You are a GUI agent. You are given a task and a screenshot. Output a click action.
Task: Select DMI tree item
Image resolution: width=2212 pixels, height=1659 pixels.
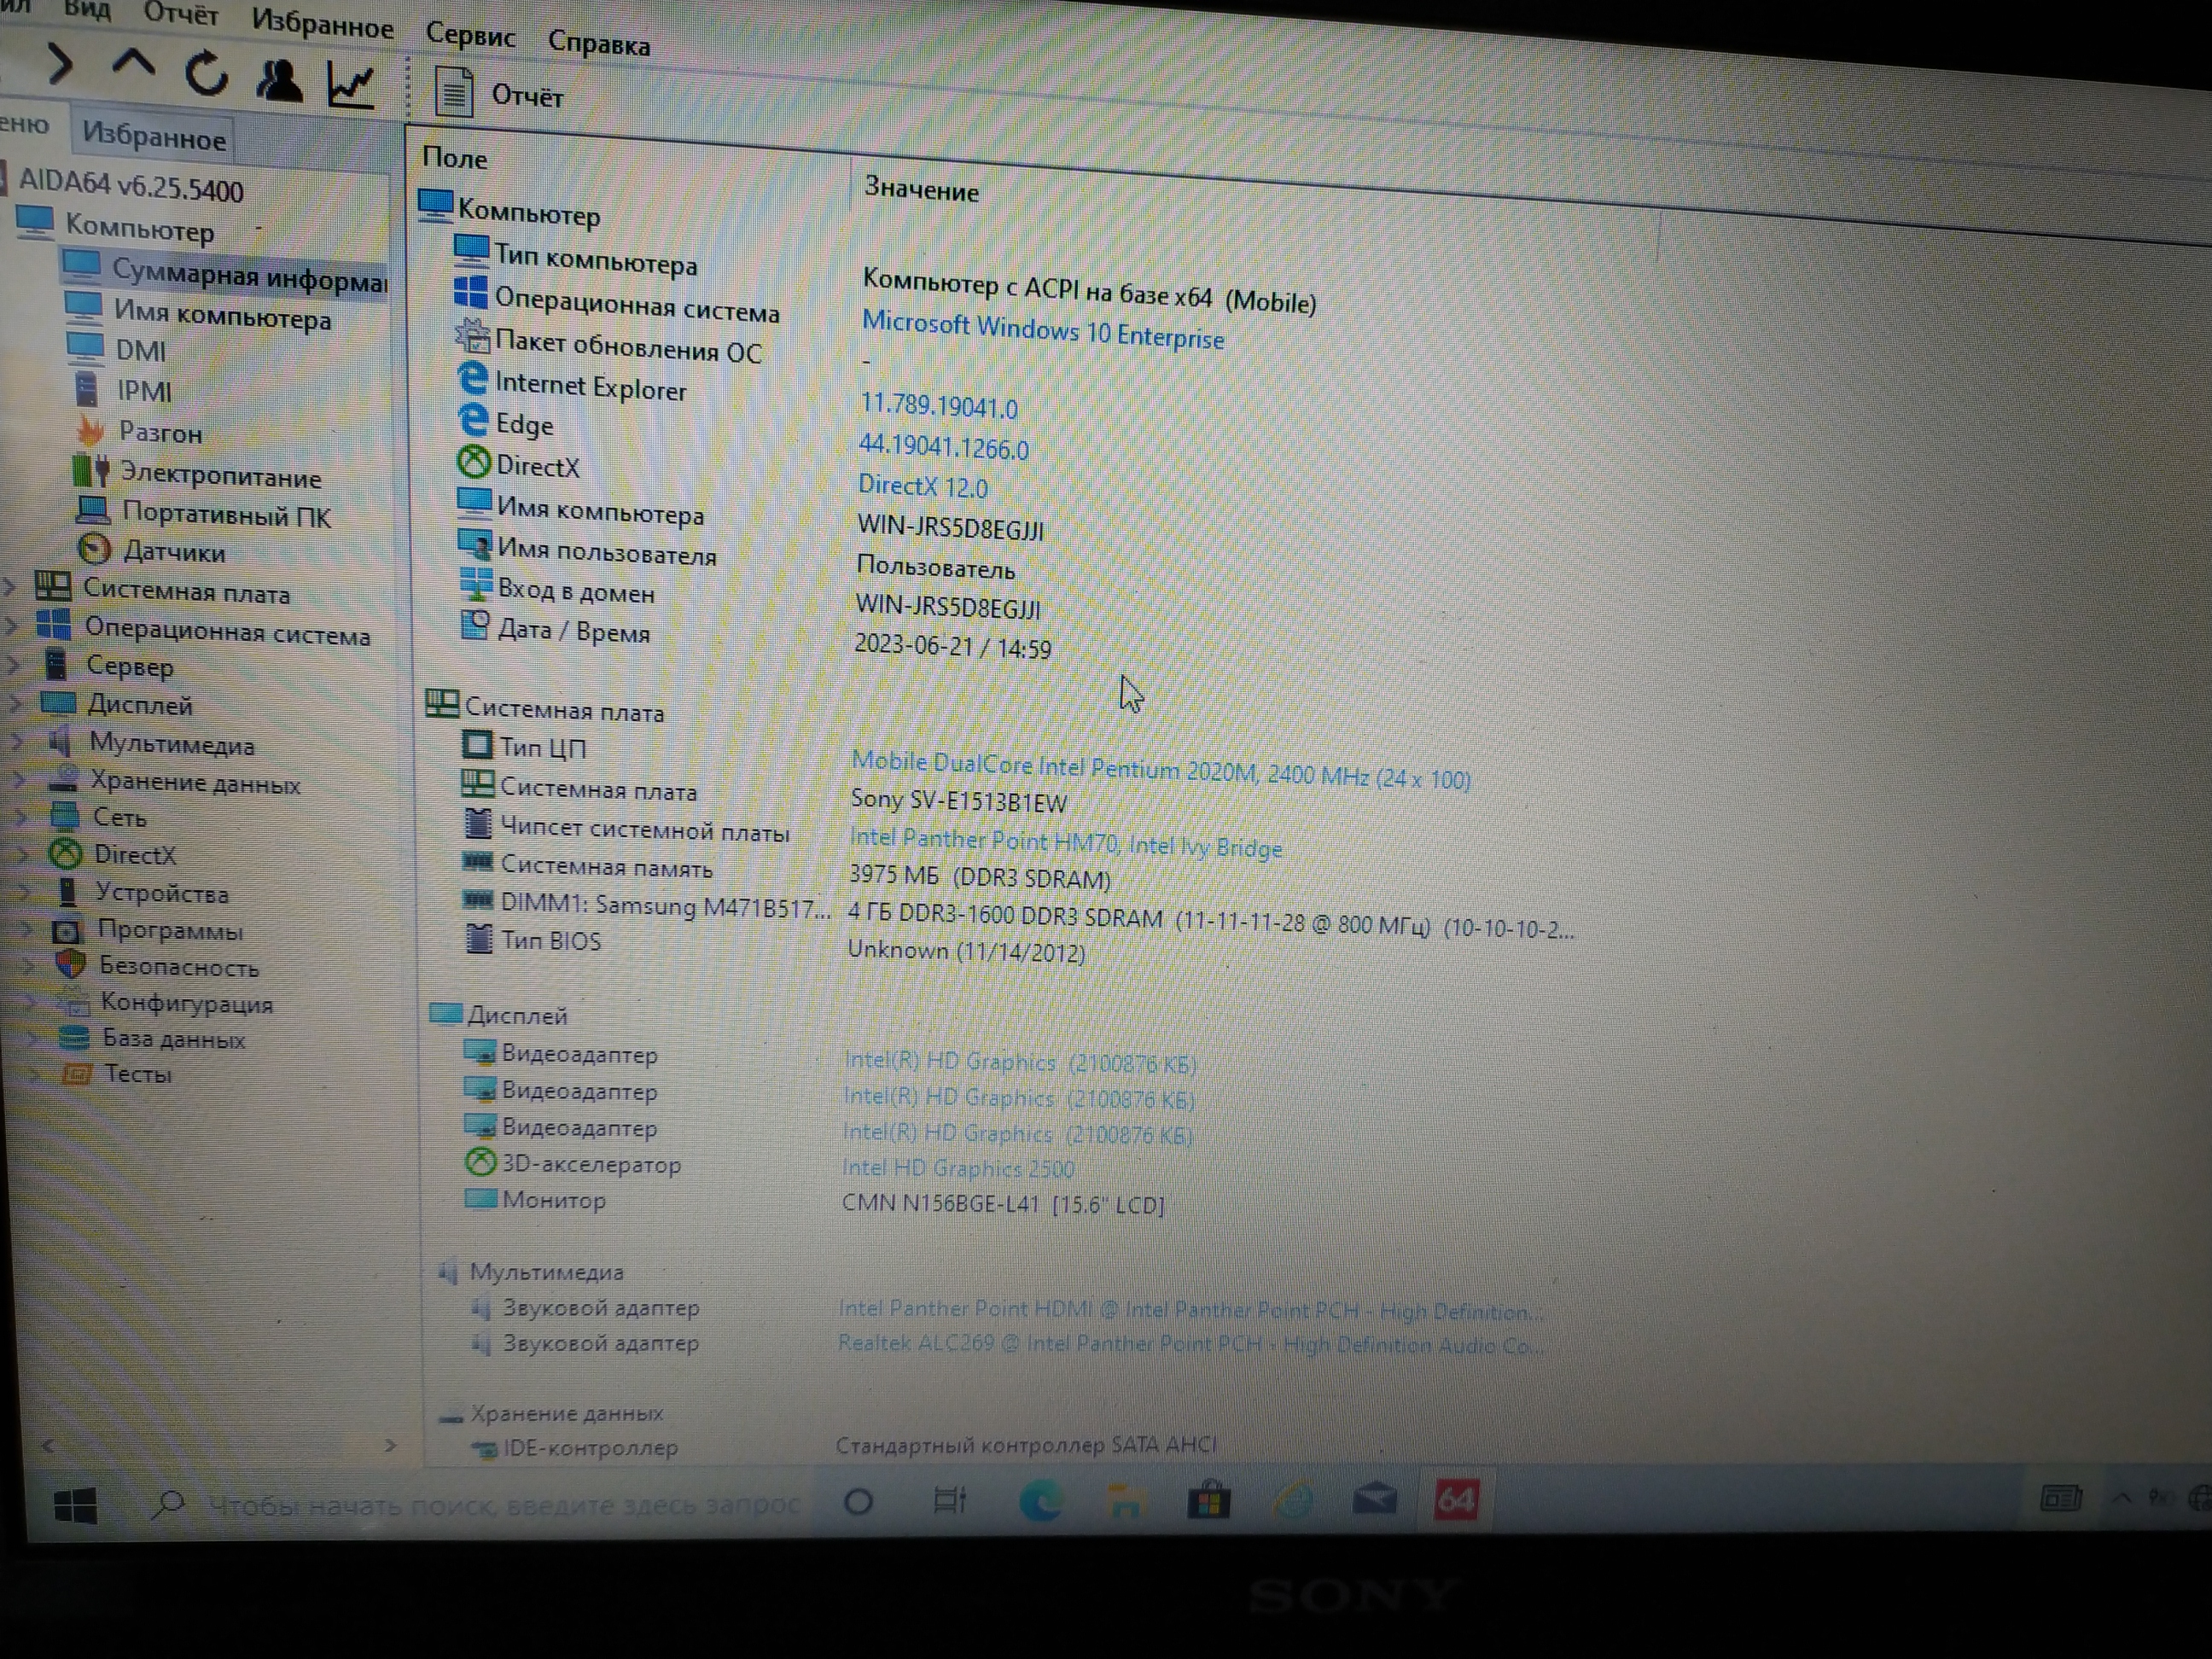(x=141, y=351)
